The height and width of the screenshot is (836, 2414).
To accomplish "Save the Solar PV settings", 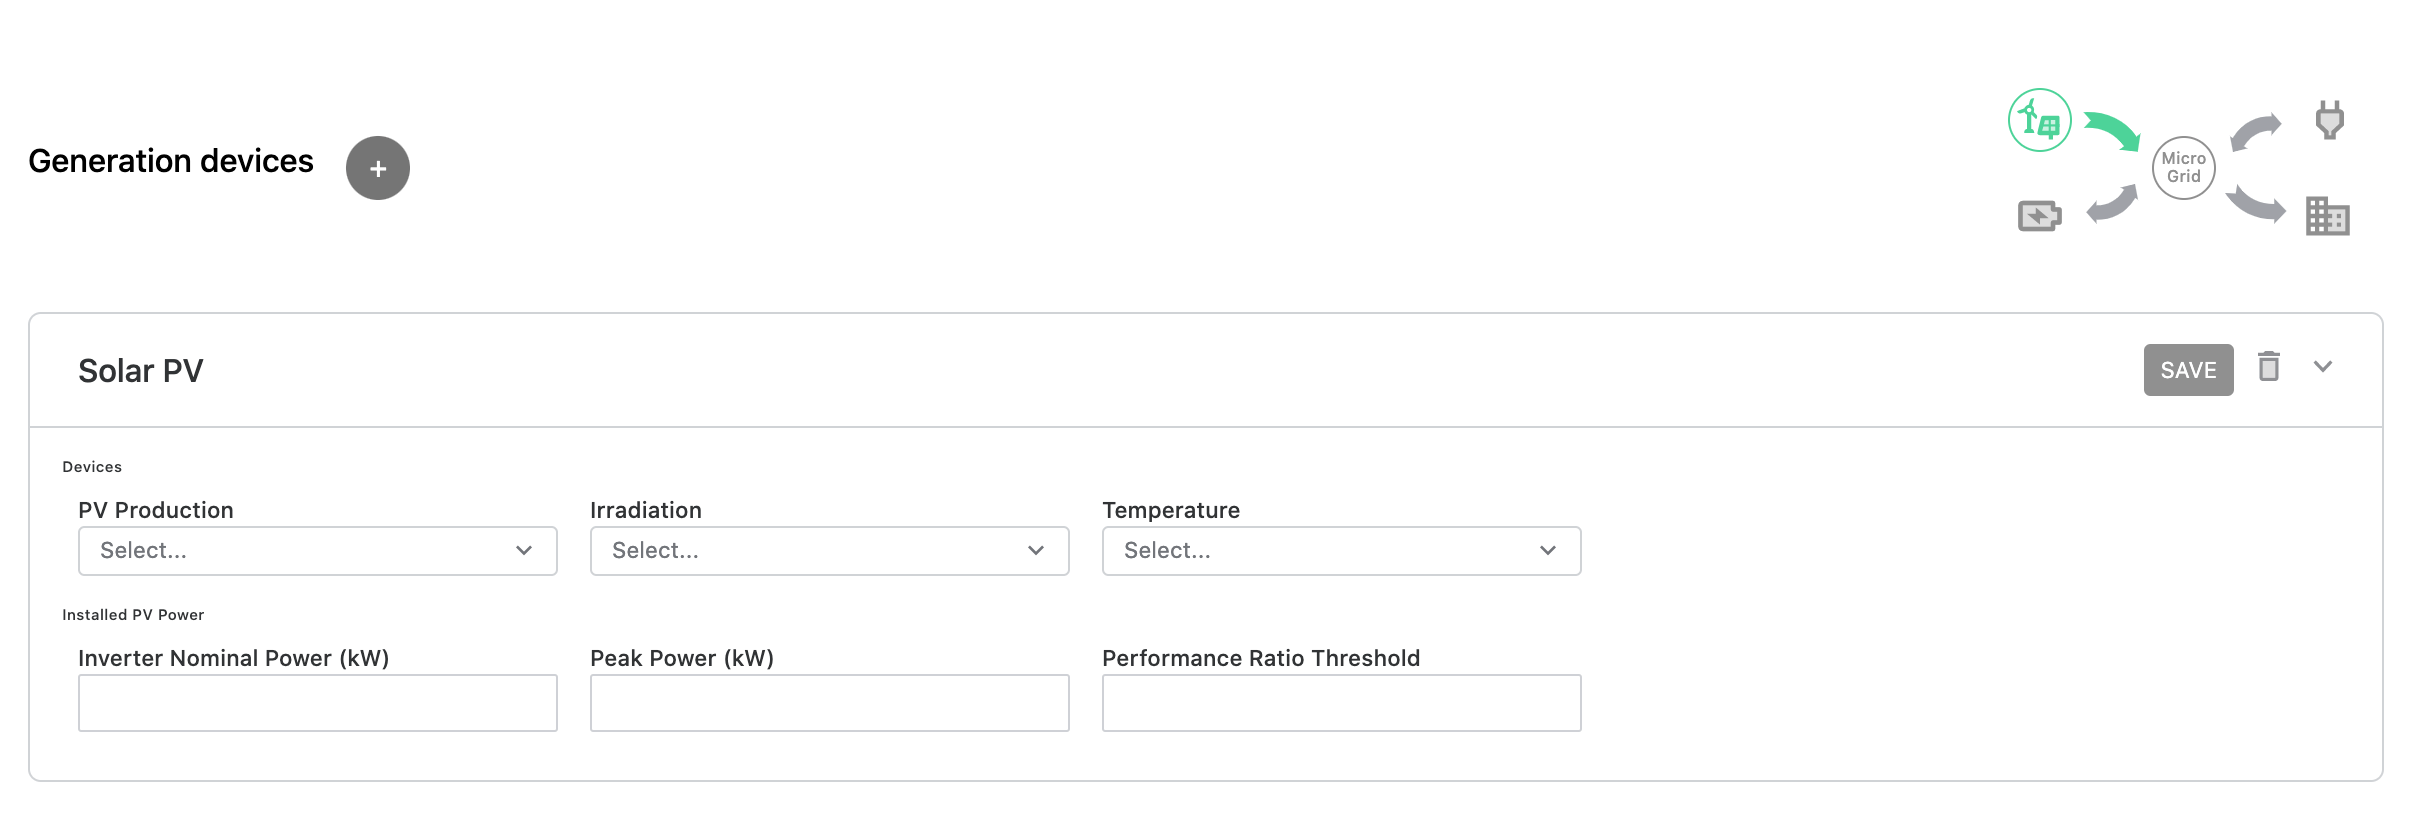I will 2189,370.
